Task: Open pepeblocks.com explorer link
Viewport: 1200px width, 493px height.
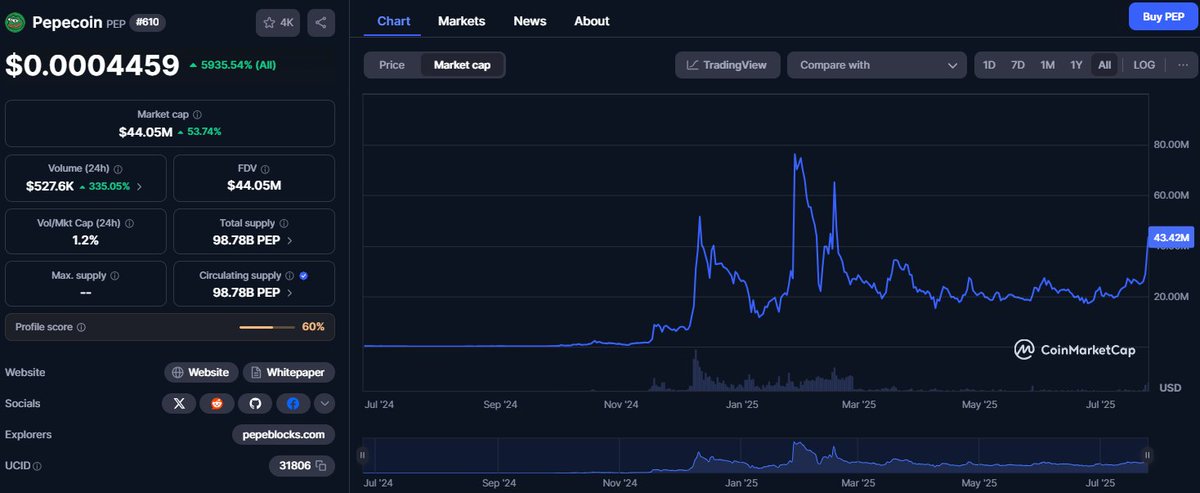Action: click(x=284, y=434)
